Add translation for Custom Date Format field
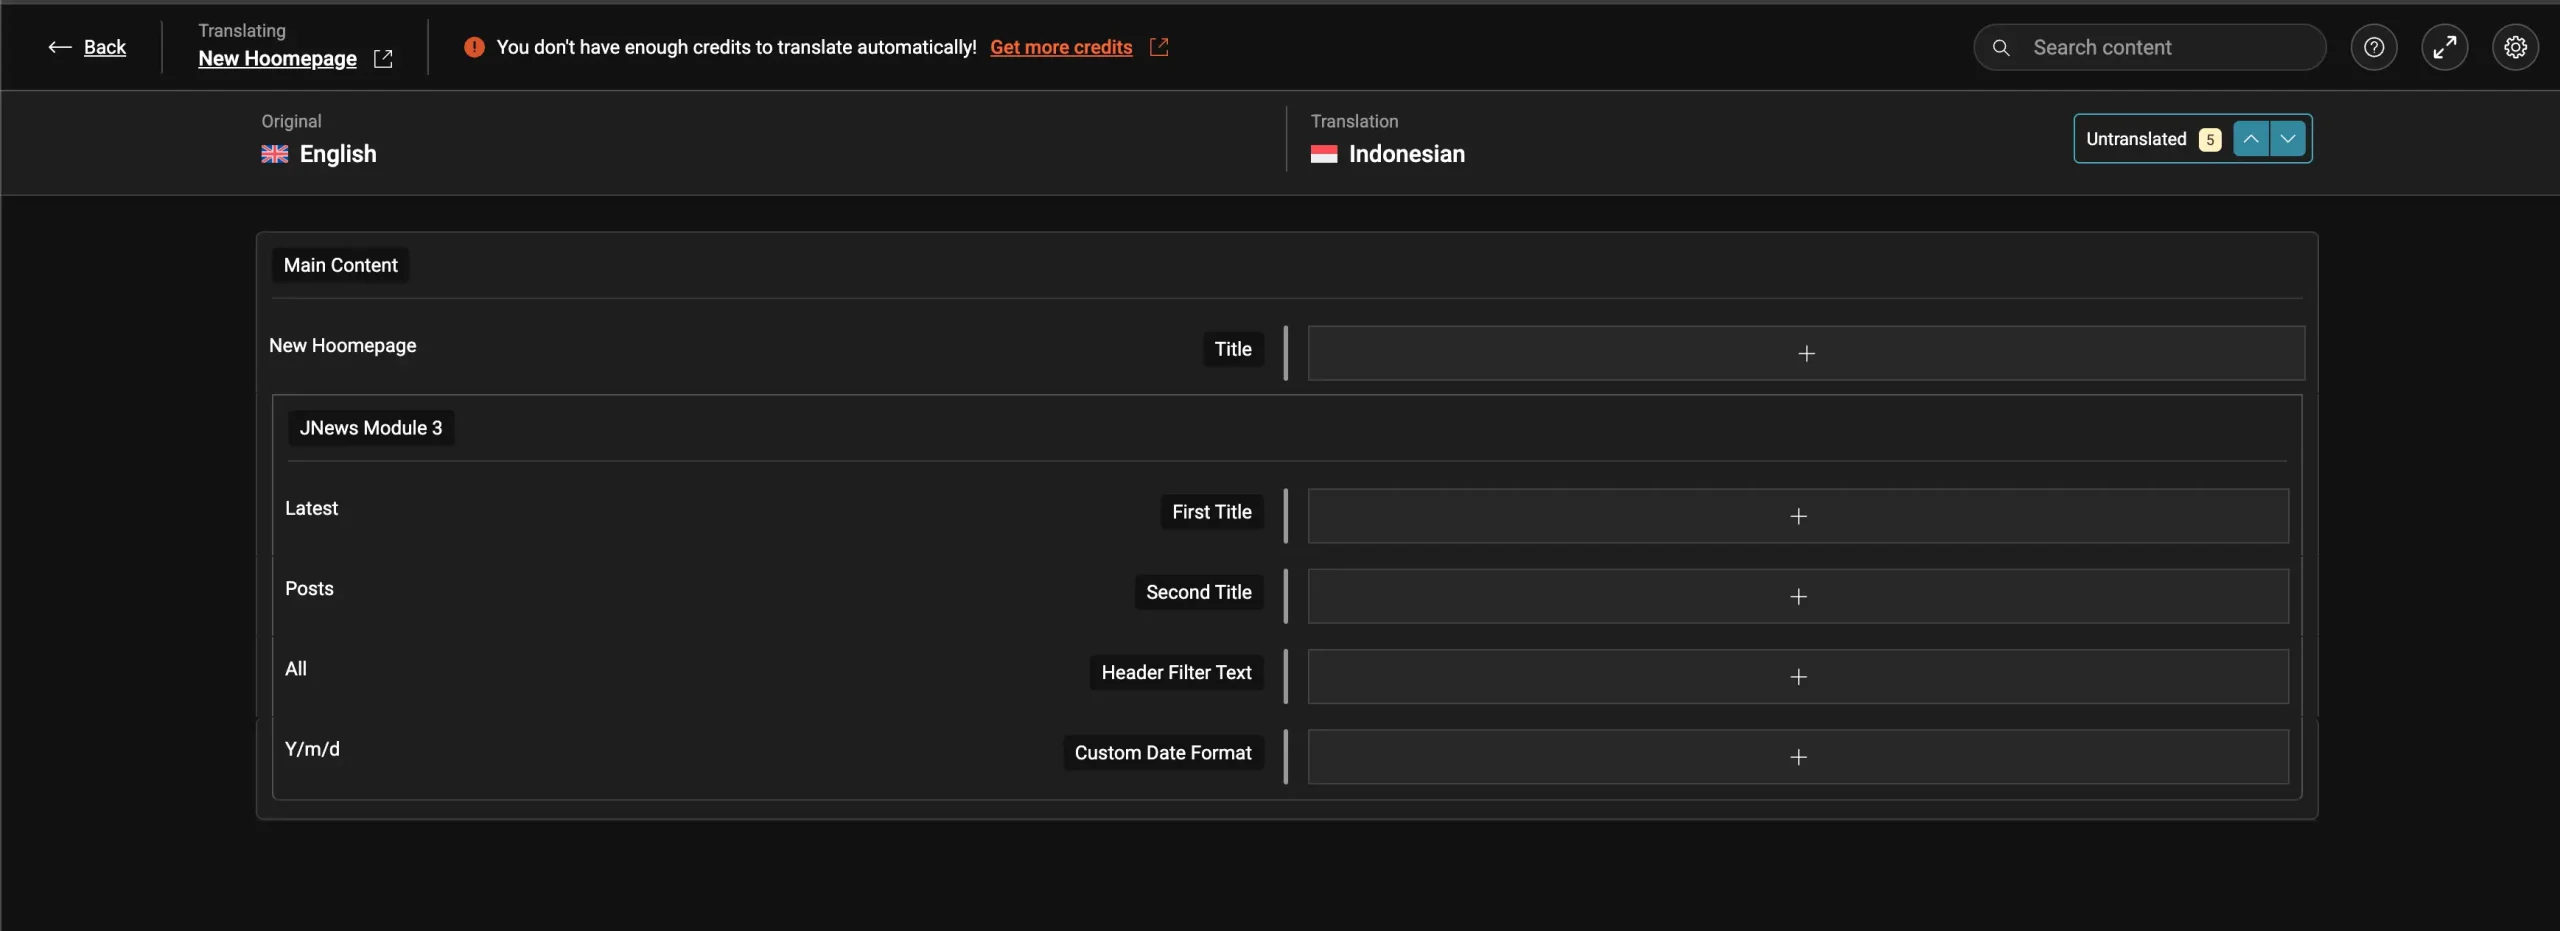The image size is (2560, 931). (1798, 758)
